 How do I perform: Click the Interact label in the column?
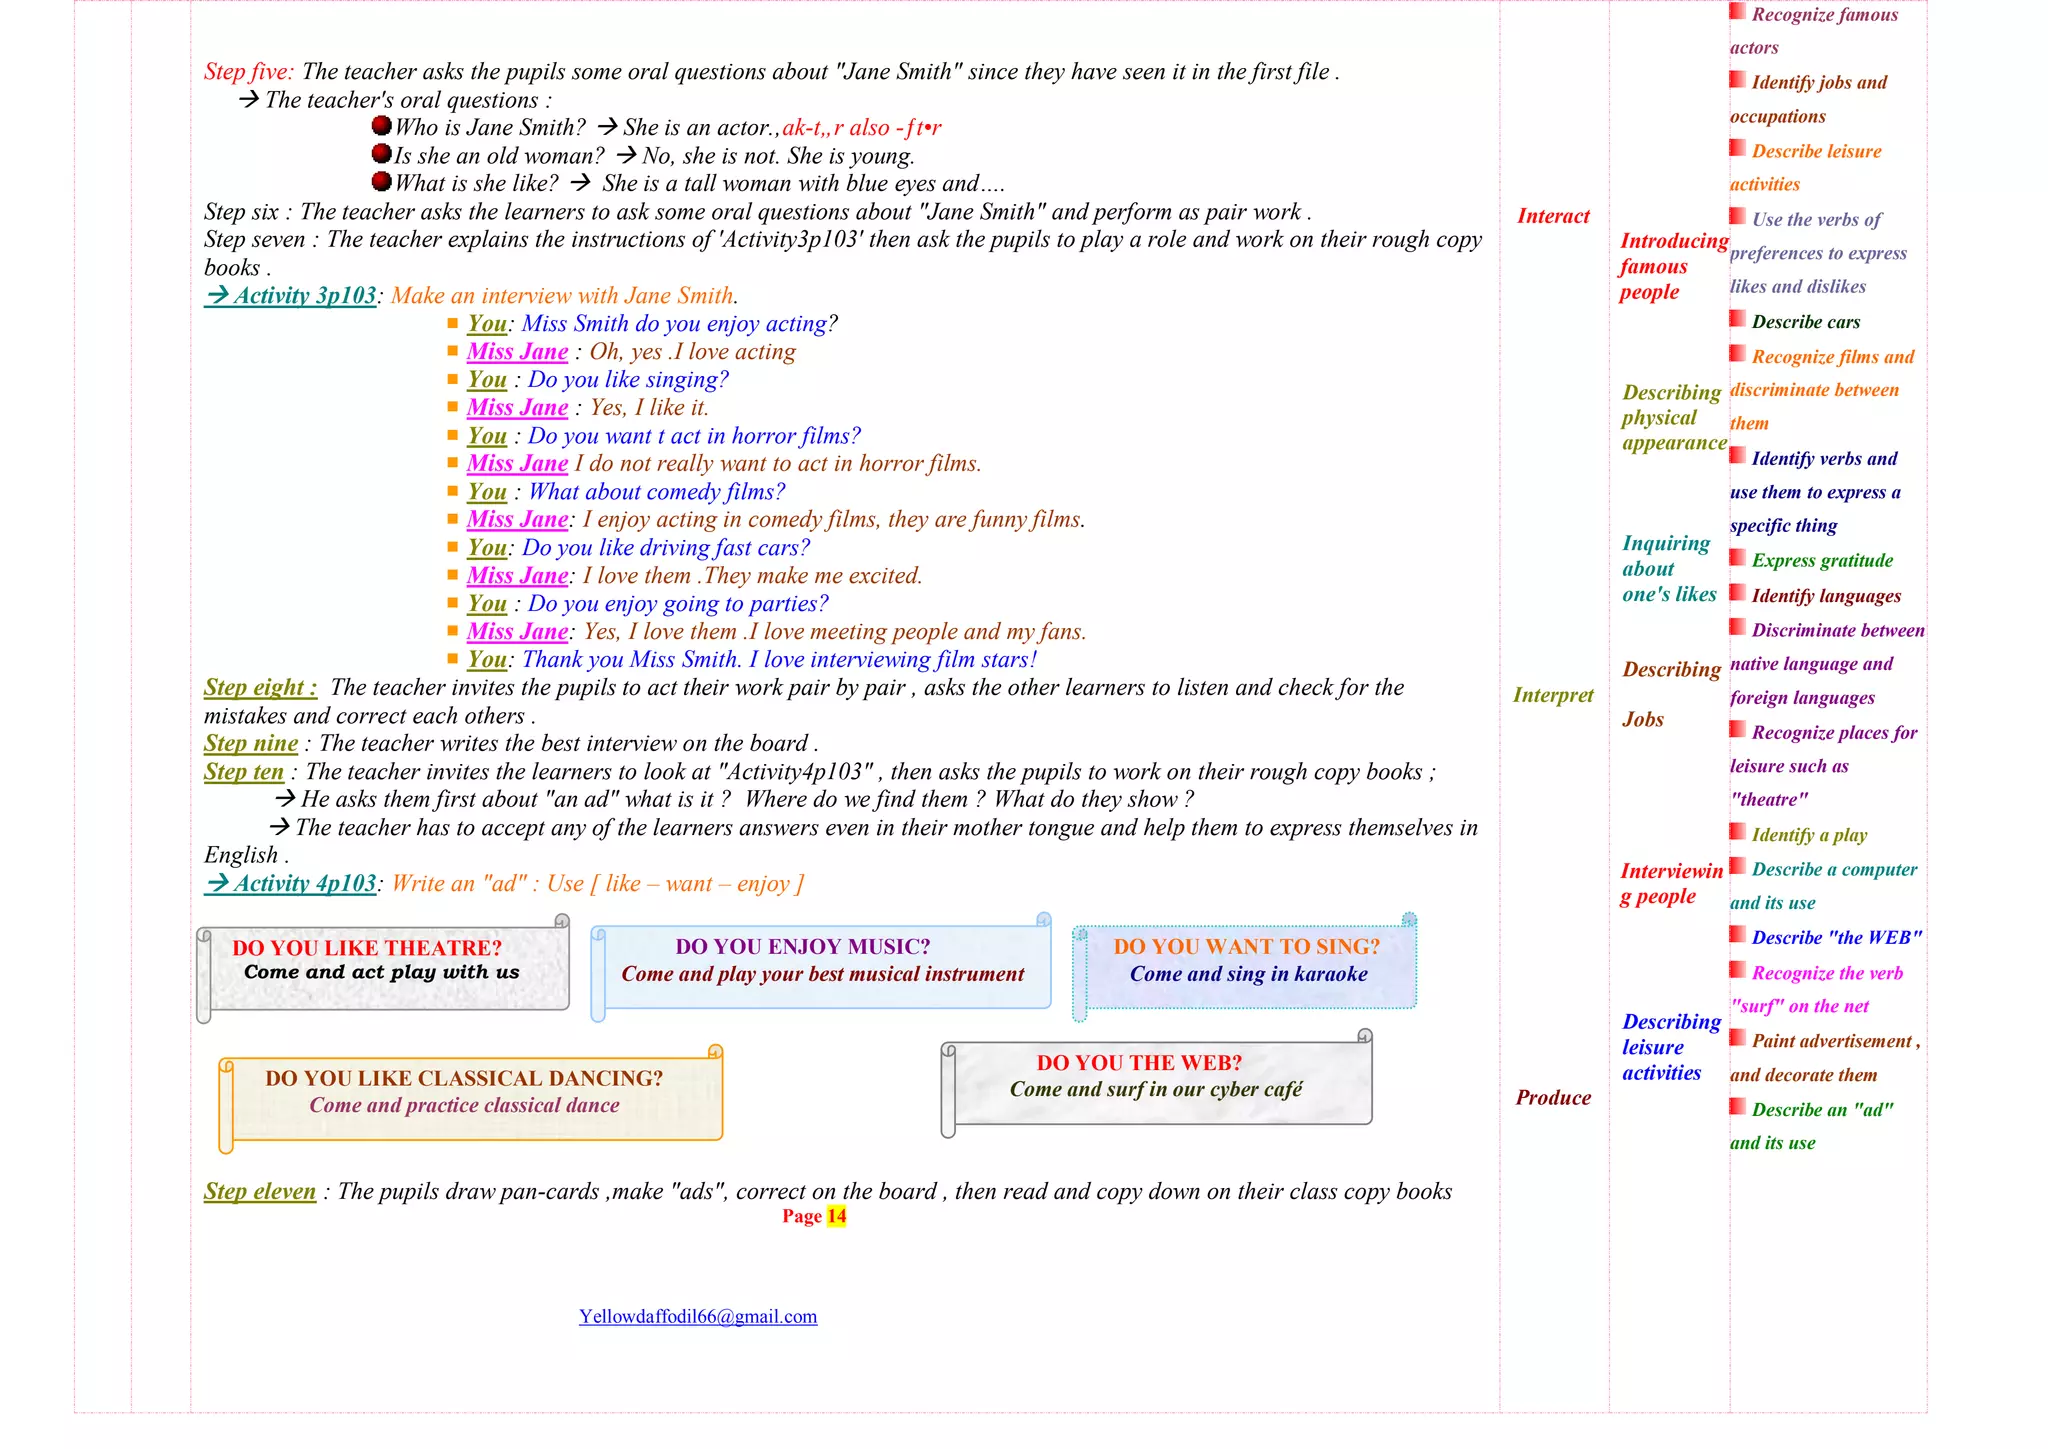coord(1553,216)
